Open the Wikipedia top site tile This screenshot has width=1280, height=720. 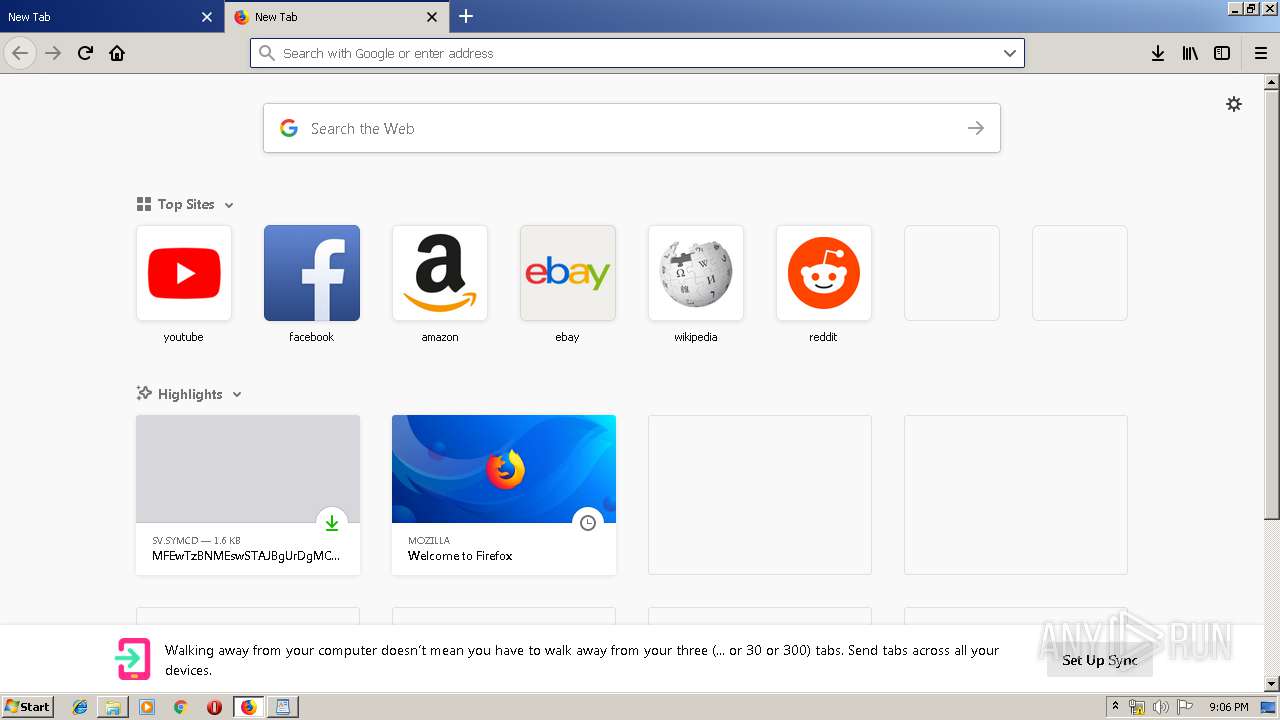pyautogui.click(x=696, y=273)
